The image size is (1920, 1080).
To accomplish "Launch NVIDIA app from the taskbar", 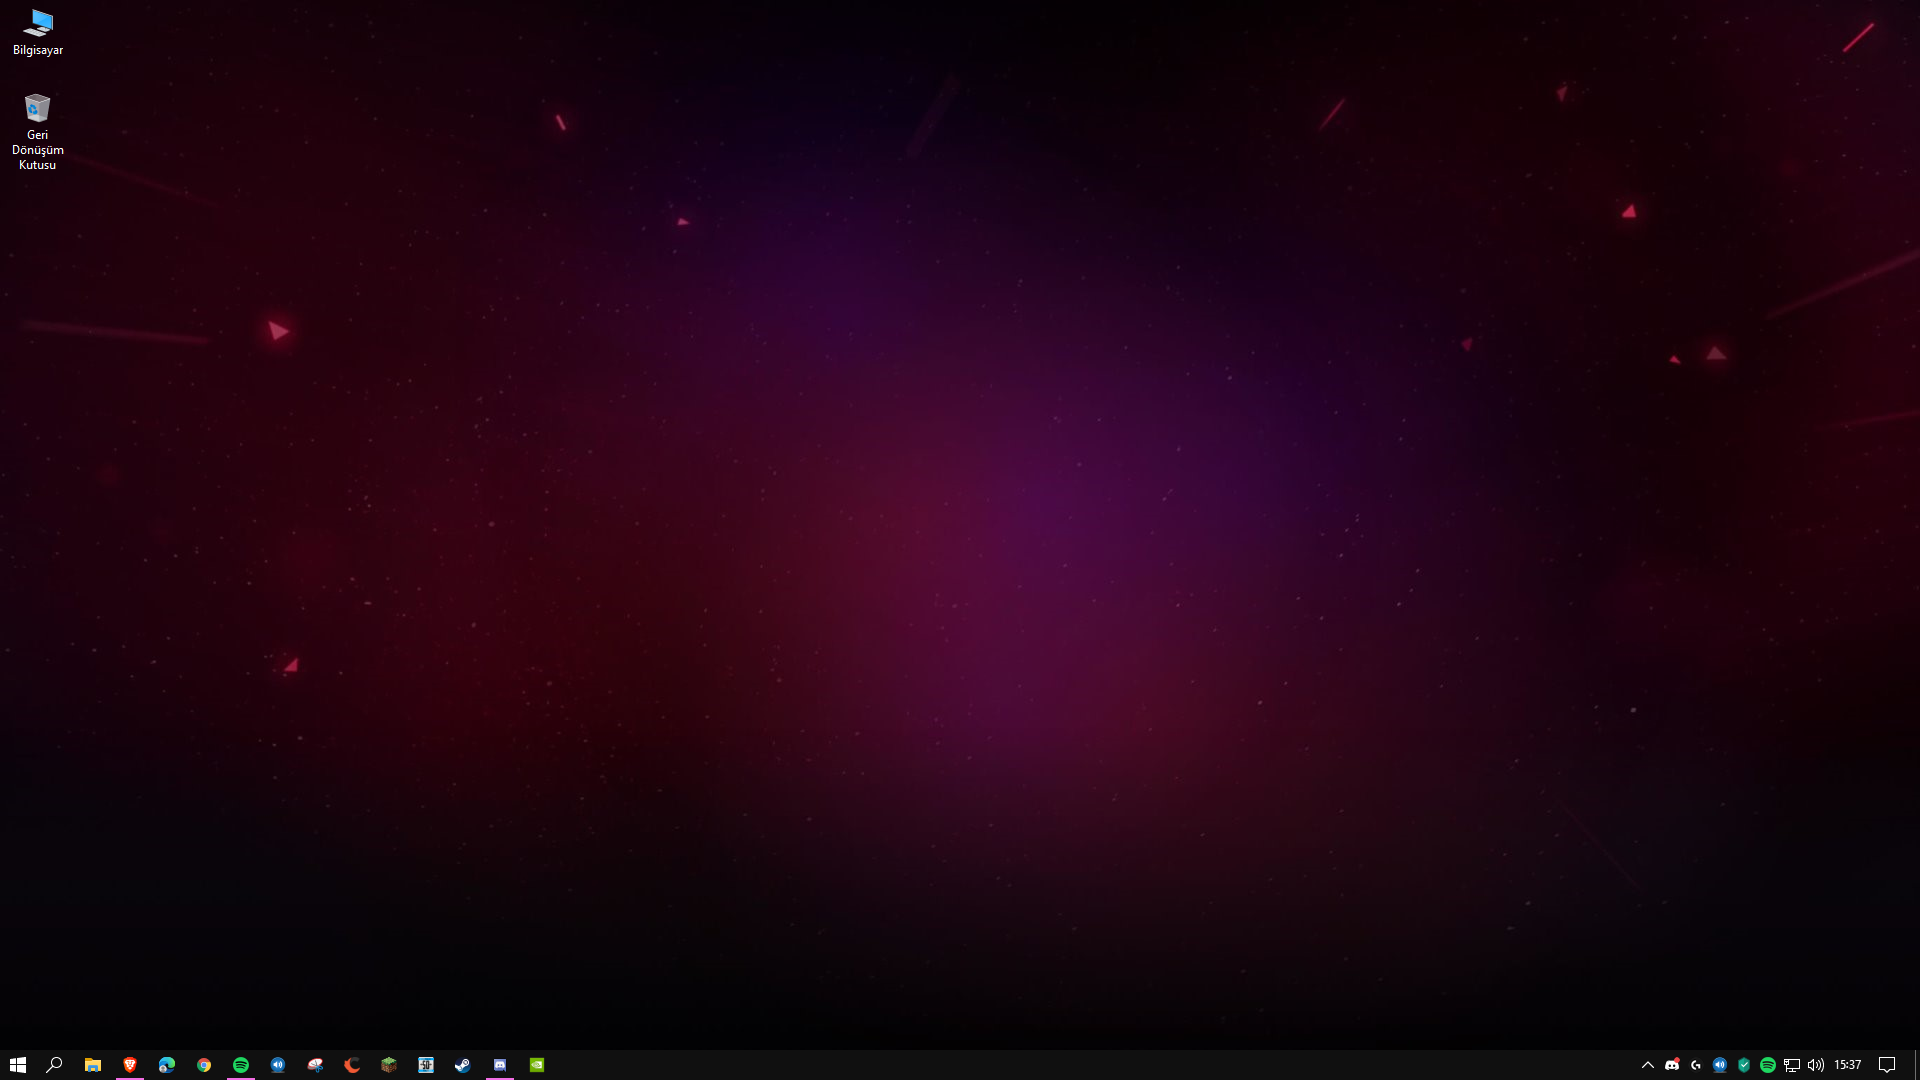I will click(x=537, y=1065).
